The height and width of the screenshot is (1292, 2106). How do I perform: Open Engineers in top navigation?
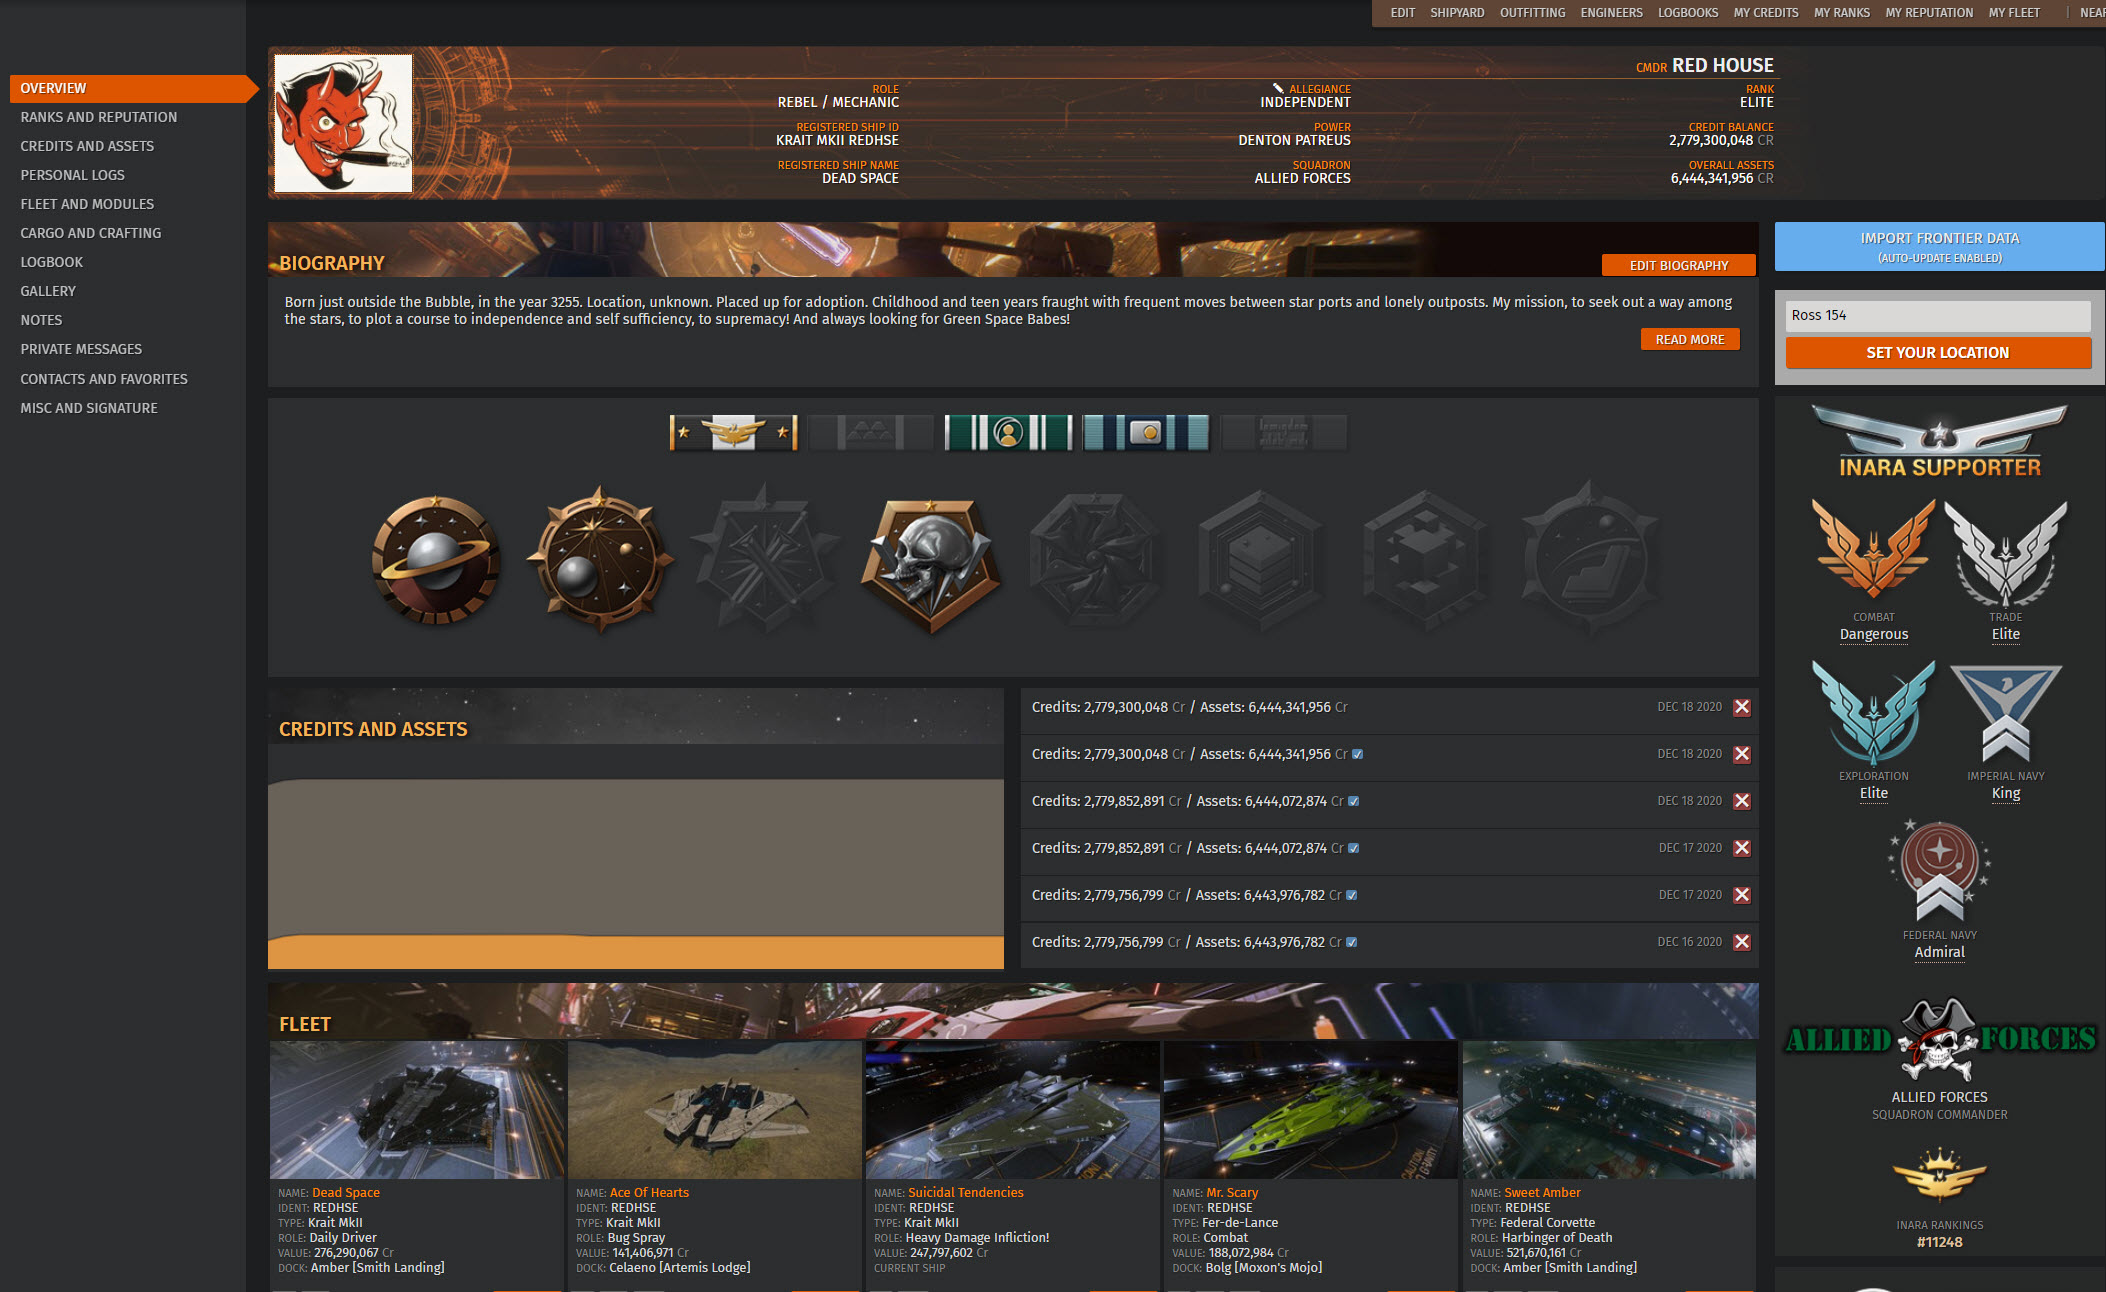1611,13
